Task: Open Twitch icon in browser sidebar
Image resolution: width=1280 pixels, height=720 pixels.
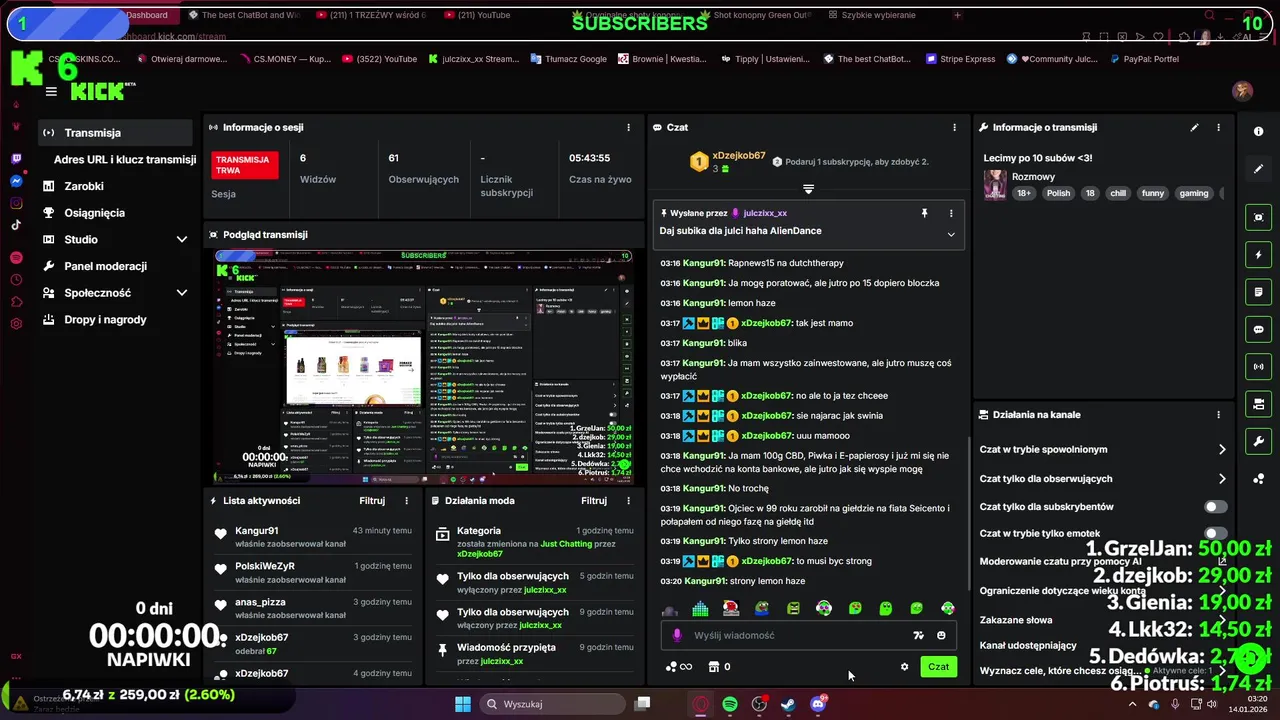Action: pos(17,159)
